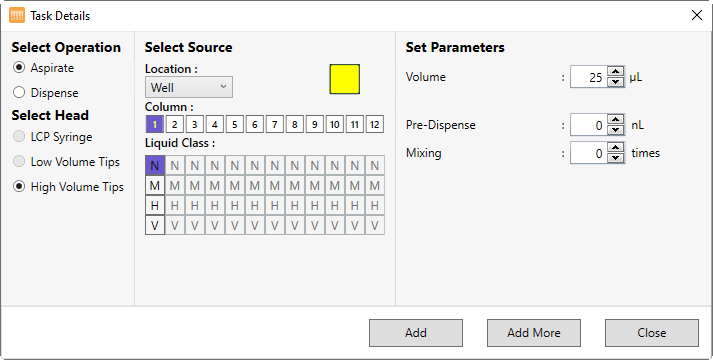Click the yellow color swatch
This screenshot has height=360, width=713.
tap(345, 79)
